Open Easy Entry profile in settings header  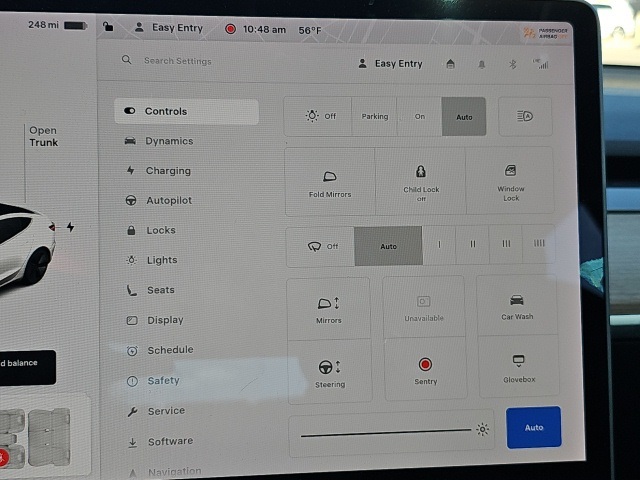pyautogui.click(x=390, y=64)
